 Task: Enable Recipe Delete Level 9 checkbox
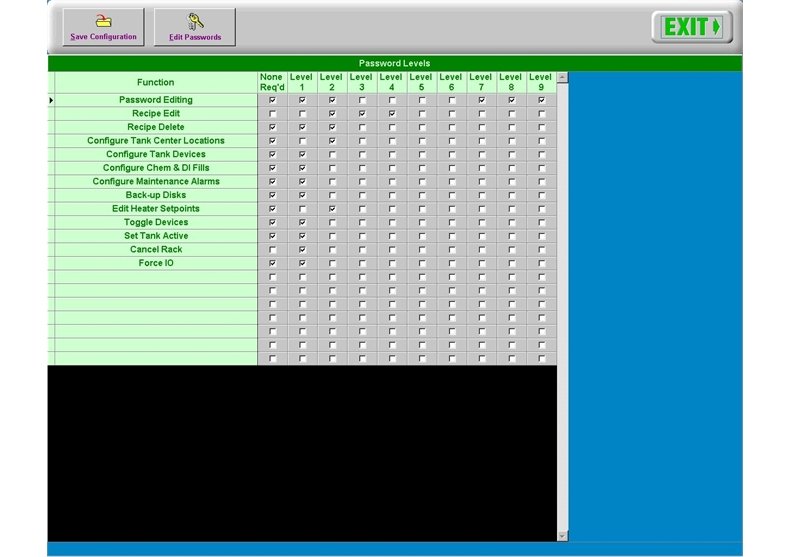point(542,127)
